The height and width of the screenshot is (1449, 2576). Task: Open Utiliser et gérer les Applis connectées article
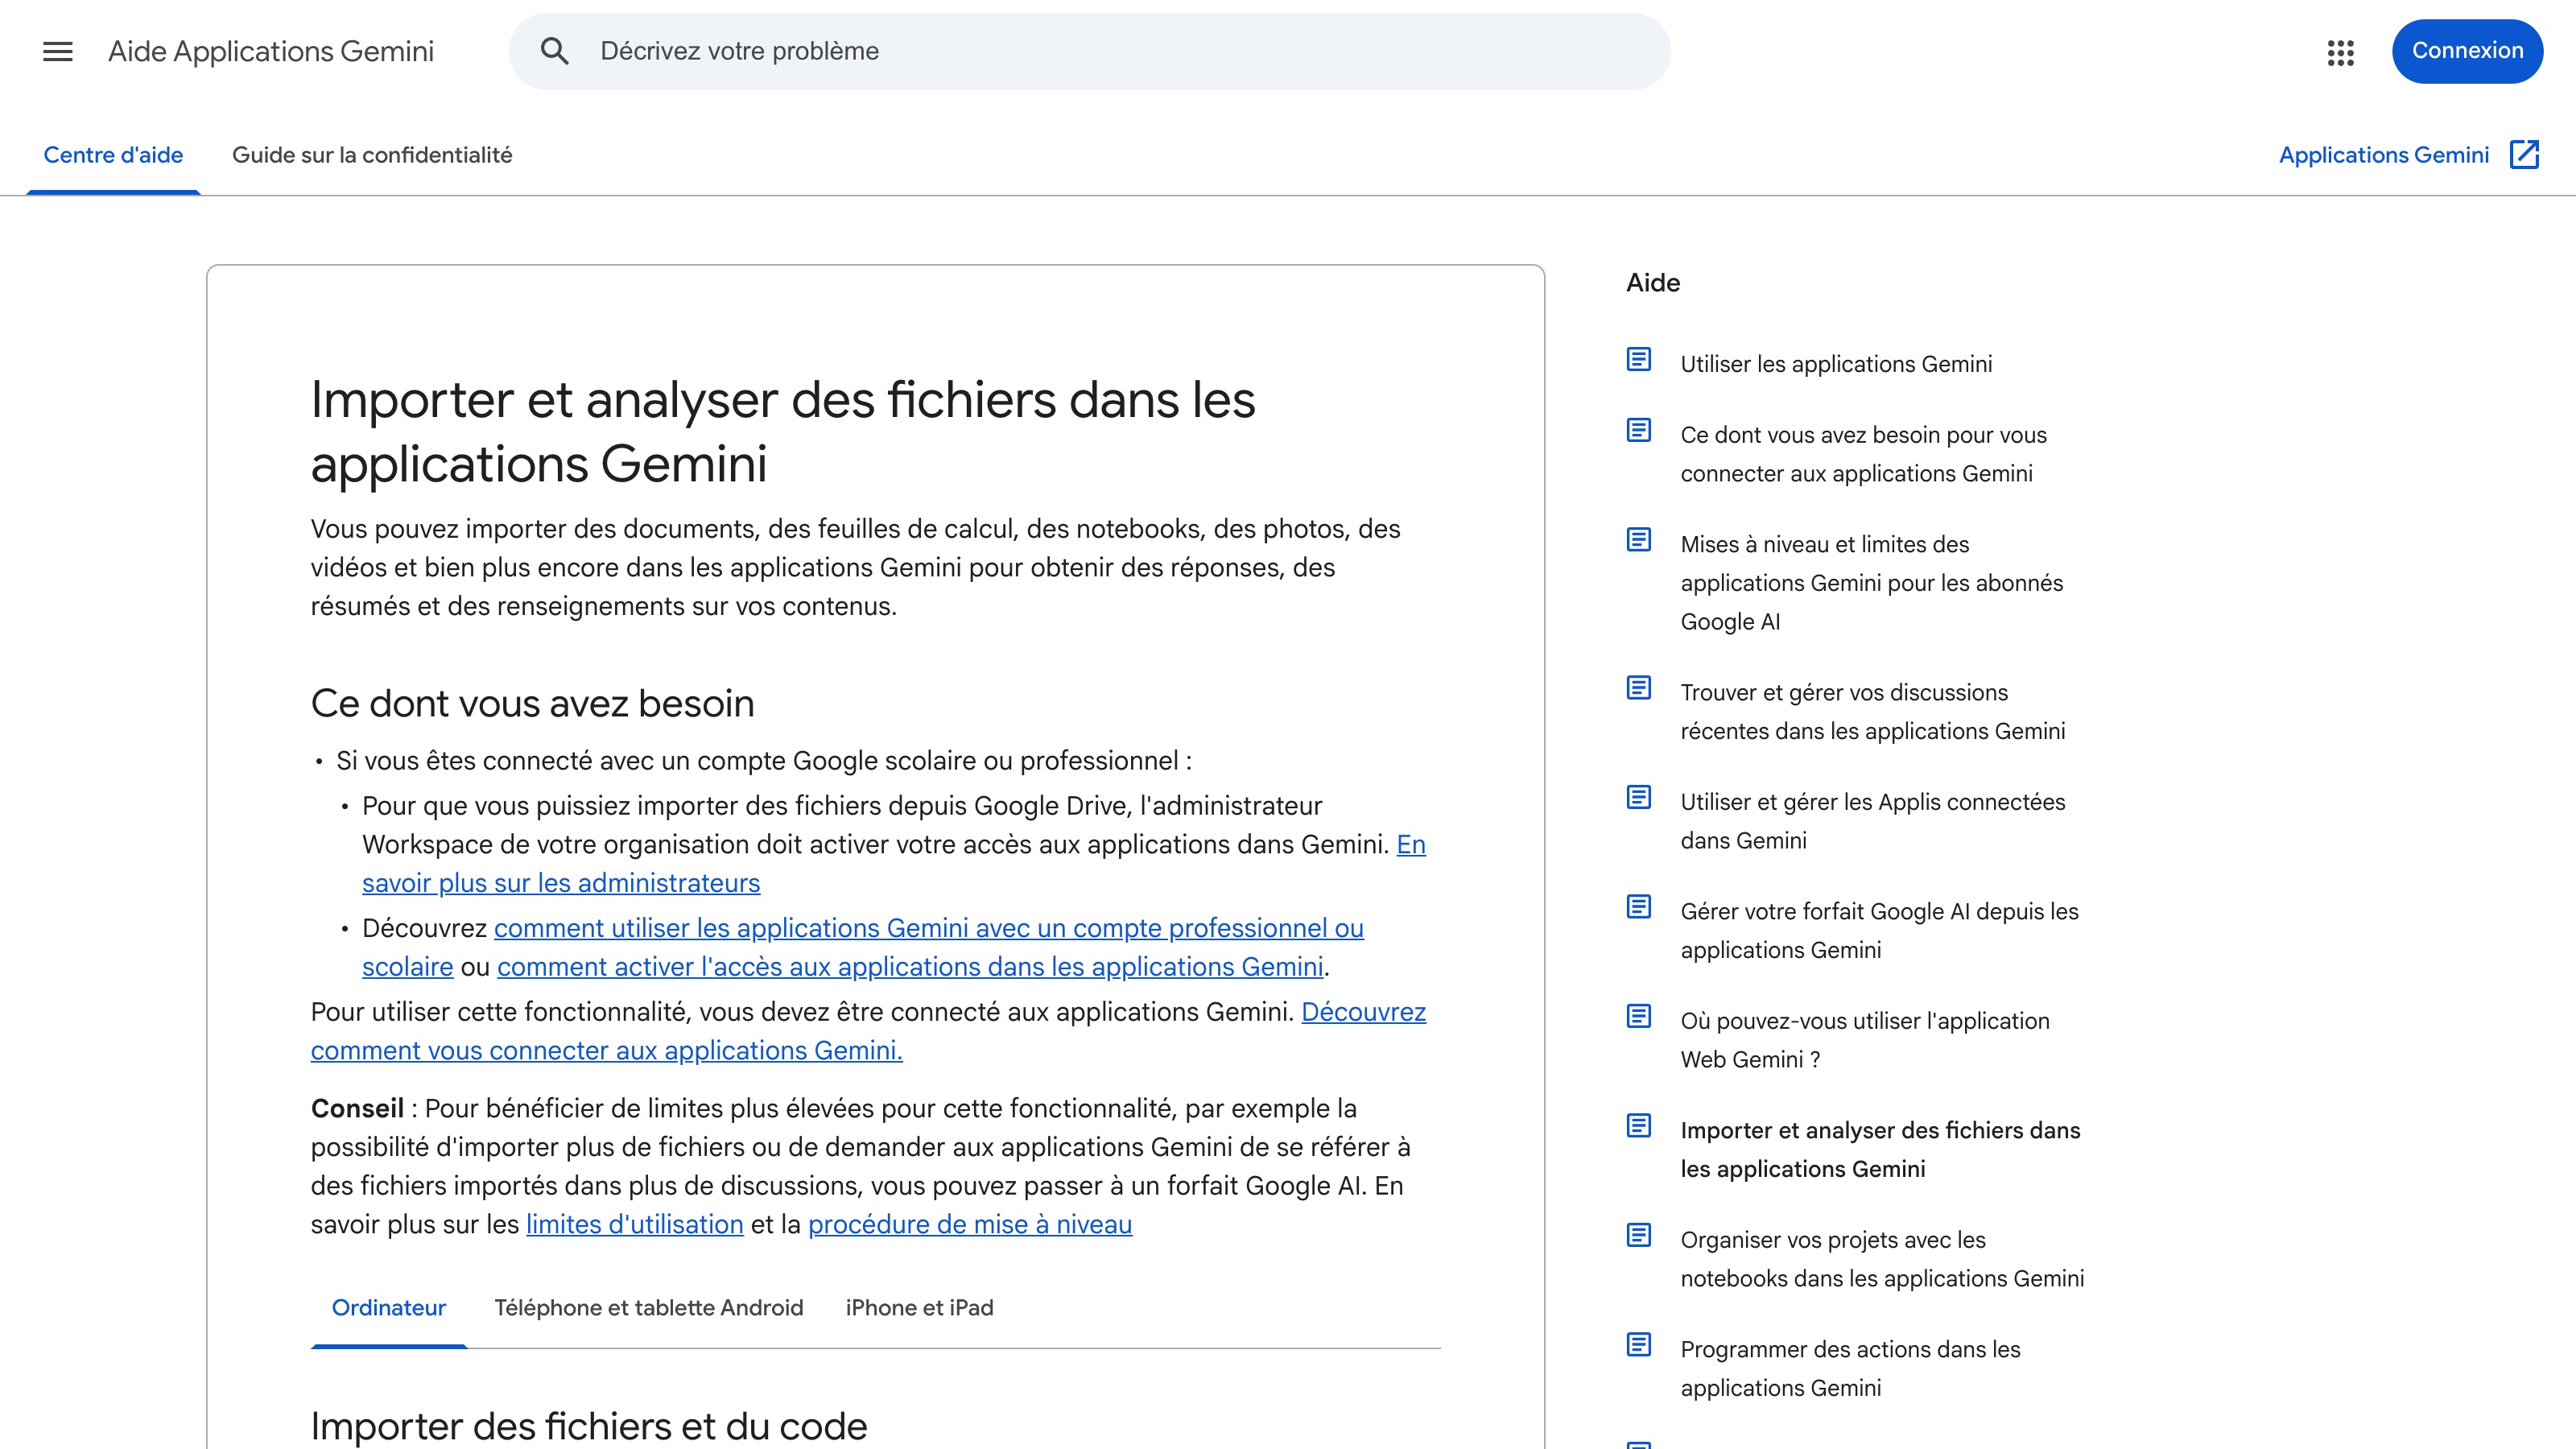(x=1872, y=821)
